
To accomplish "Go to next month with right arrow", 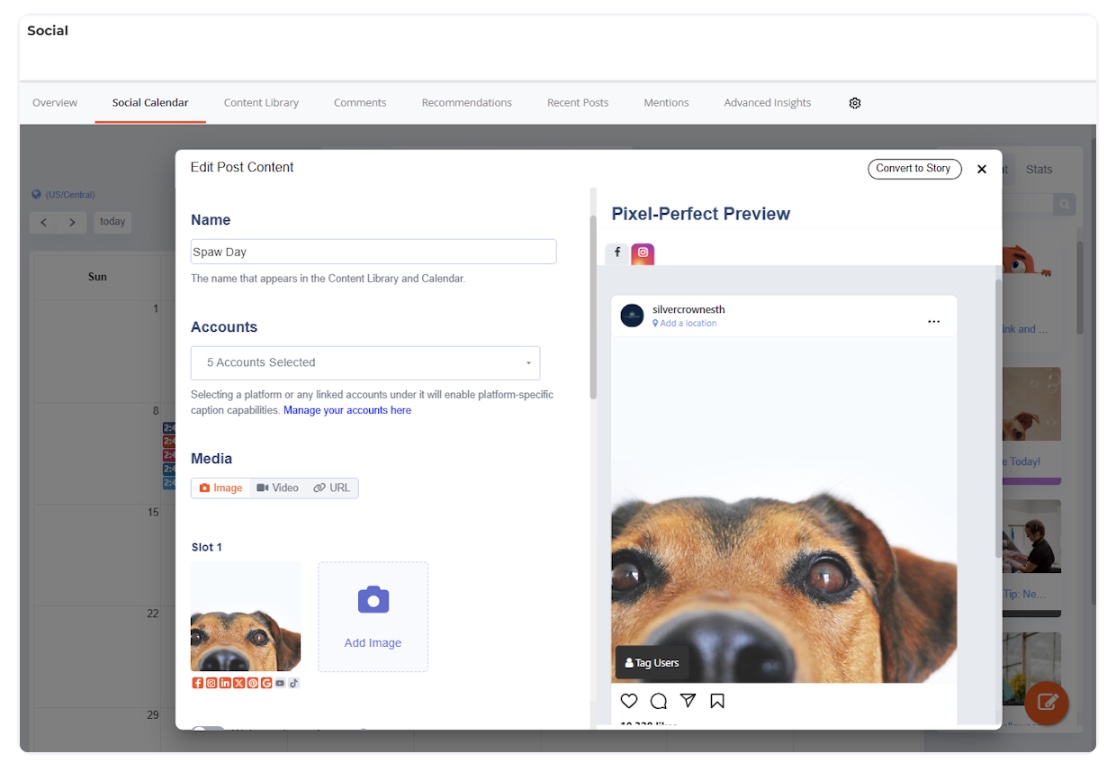I will 72,222.
